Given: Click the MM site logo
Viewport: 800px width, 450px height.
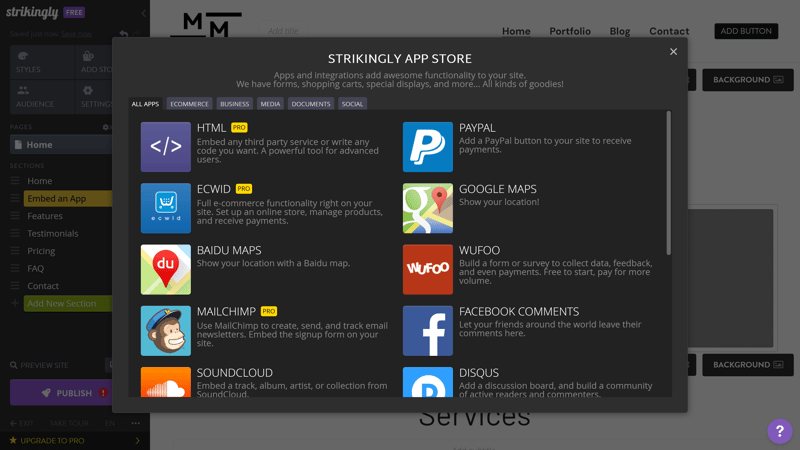Looking at the screenshot, I should pyautogui.click(x=206, y=25).
